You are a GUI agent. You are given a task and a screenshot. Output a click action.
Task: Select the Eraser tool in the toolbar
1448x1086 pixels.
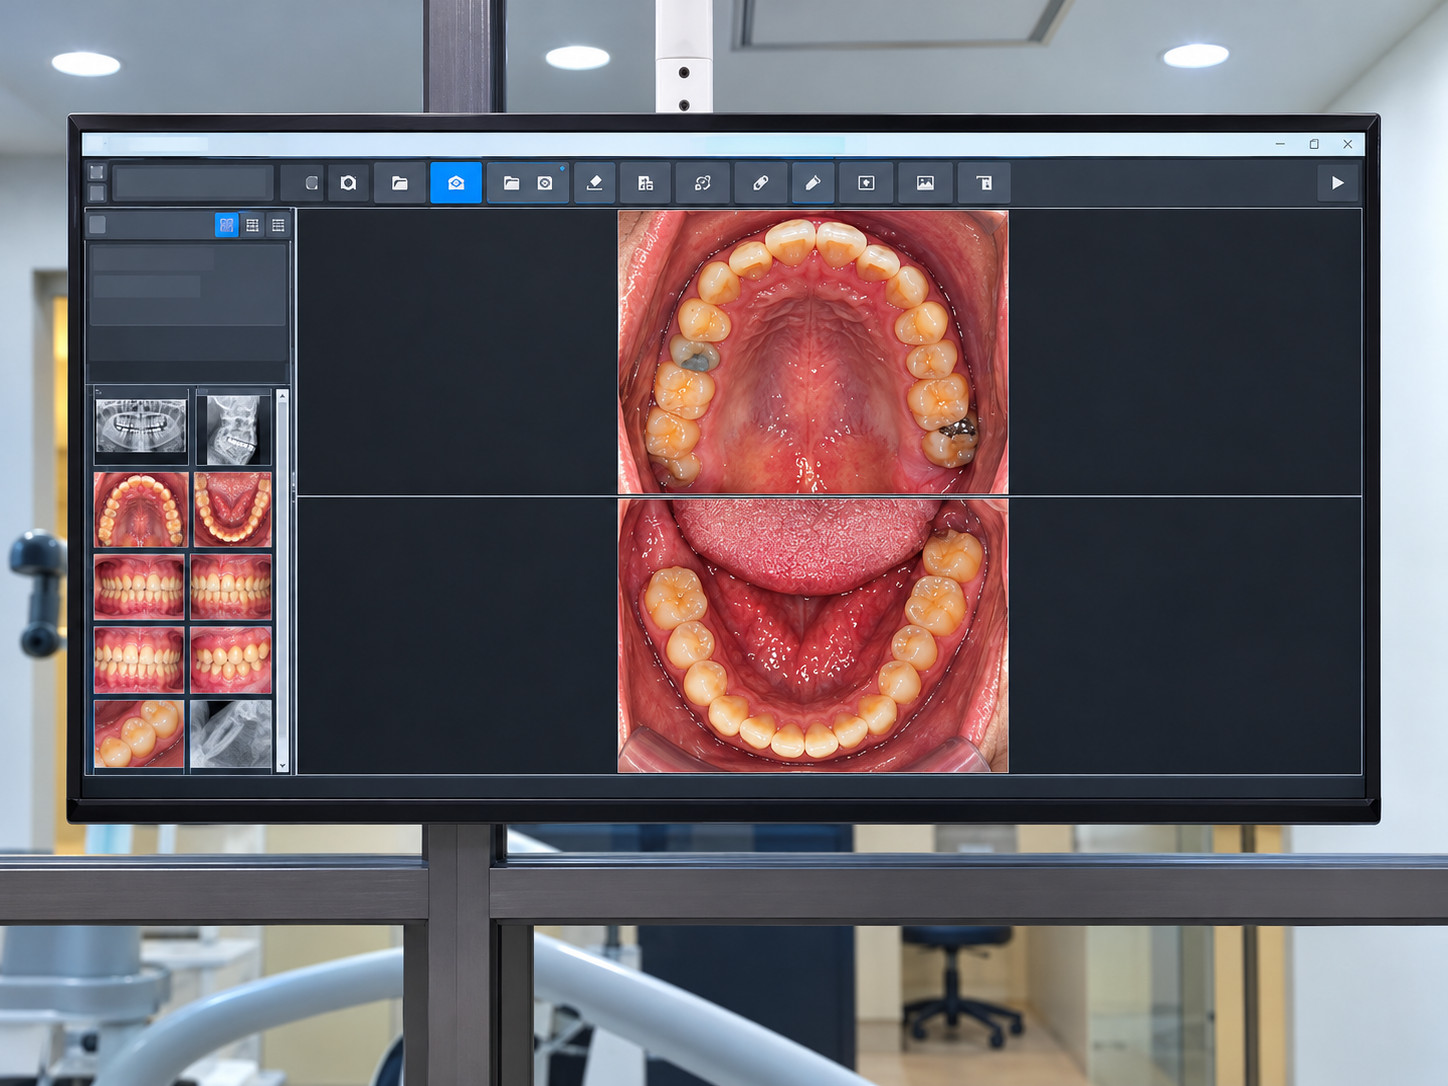point(594,183)
